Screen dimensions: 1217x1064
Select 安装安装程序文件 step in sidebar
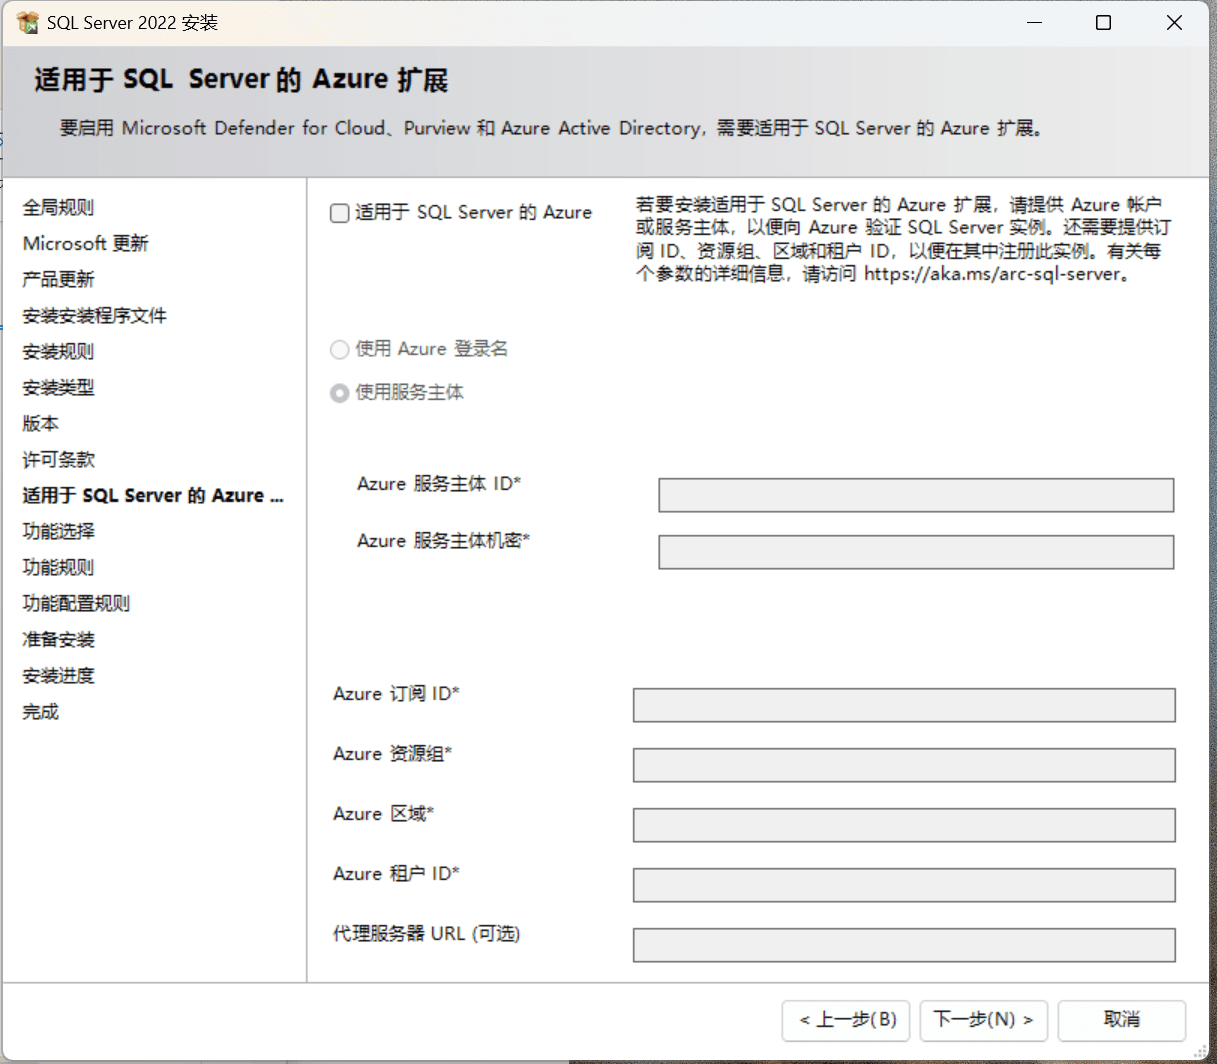pos(94,316)
